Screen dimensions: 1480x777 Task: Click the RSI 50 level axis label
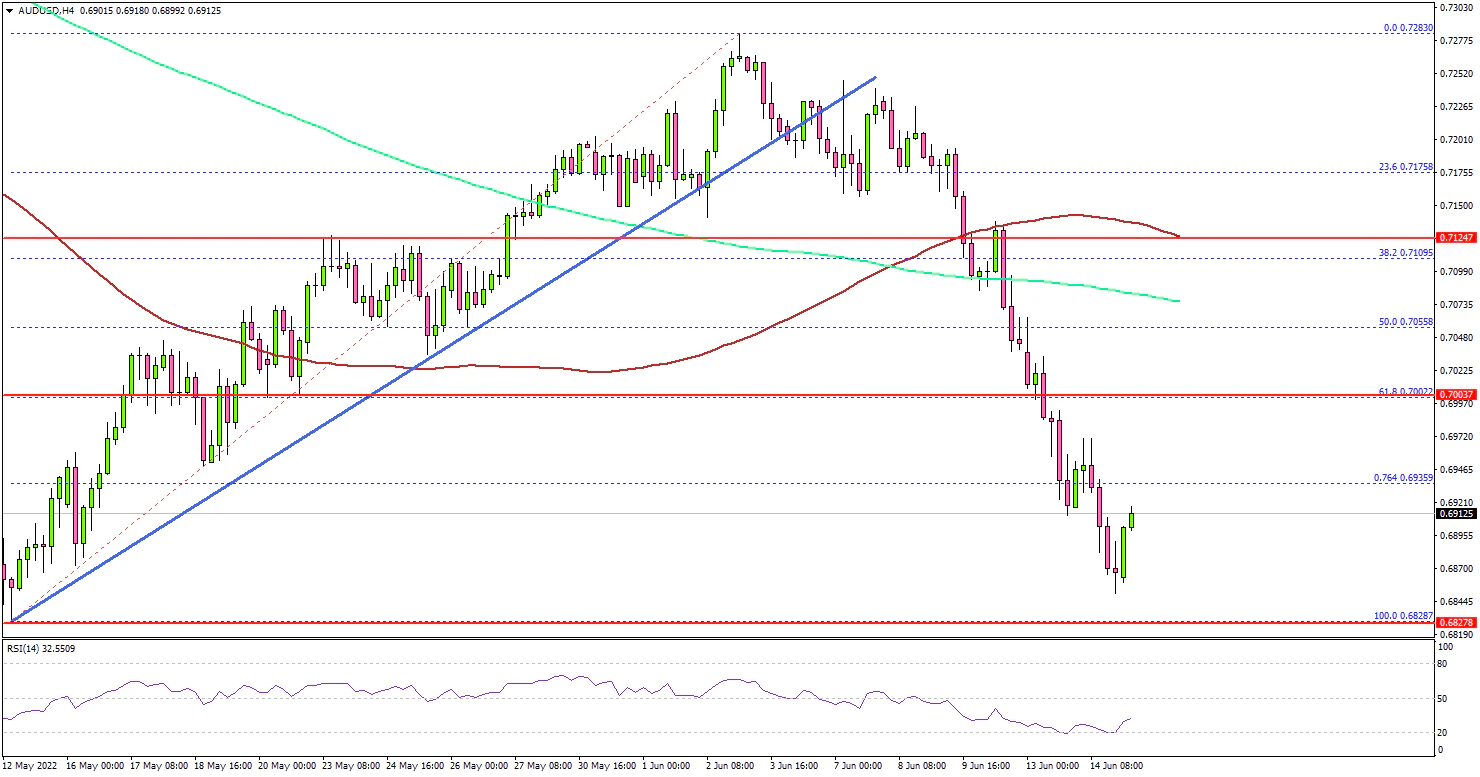(x=1444, y=697)
